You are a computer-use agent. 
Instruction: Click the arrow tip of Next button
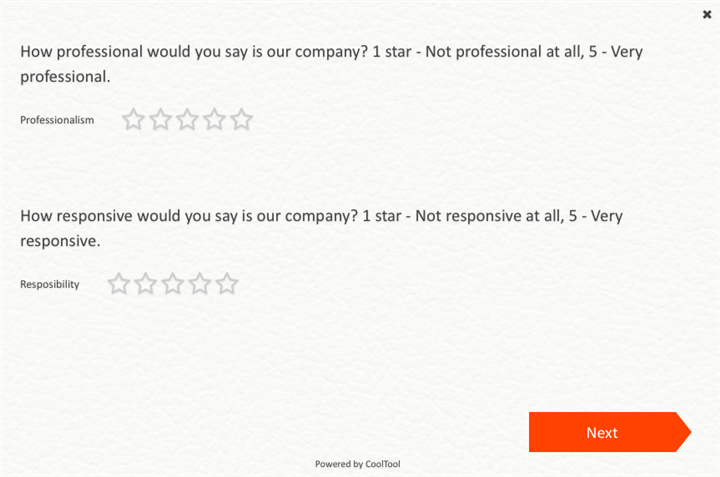click(684, 432)
